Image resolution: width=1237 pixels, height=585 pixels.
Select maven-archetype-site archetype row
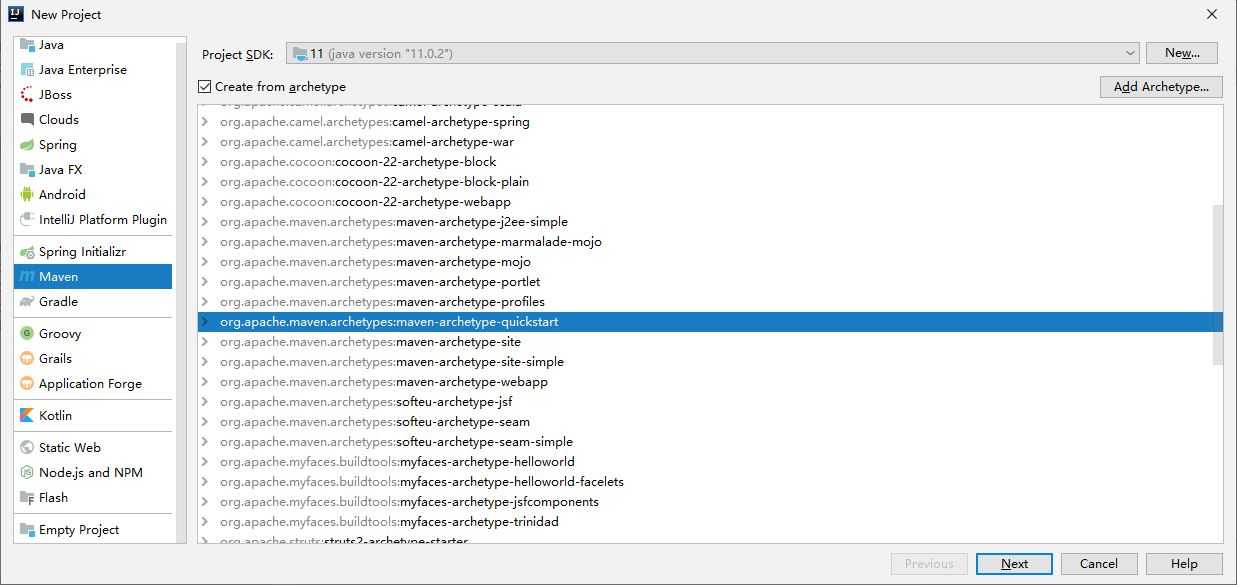(x=709, y=342)
